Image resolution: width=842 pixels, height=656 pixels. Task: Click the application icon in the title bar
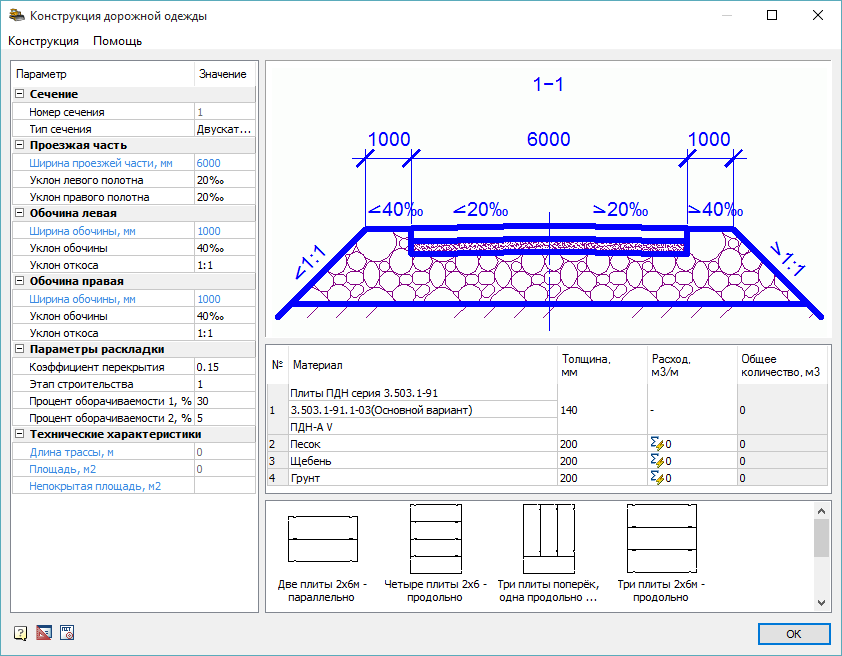(x=17, y=16)
